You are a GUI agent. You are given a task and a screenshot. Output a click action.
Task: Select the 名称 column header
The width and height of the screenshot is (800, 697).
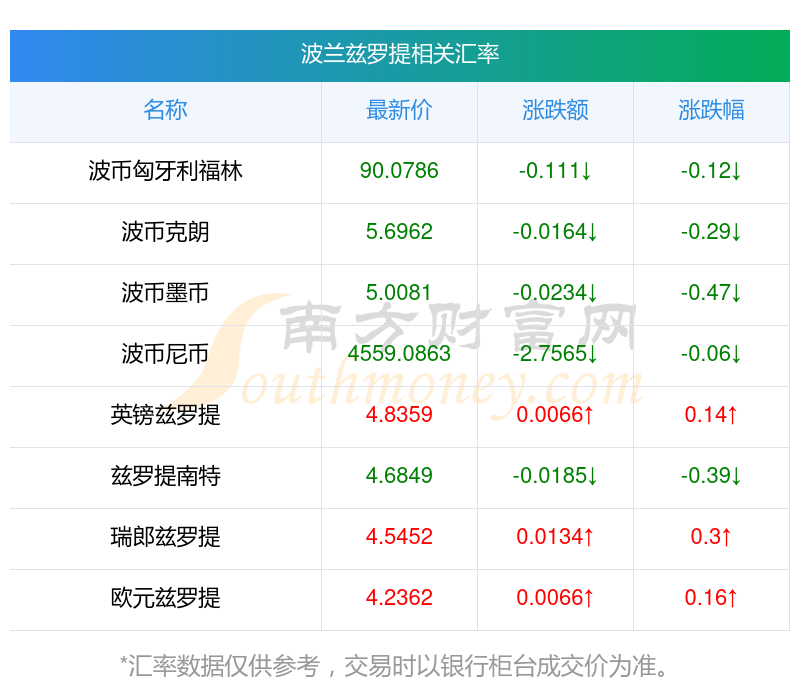(x=165, y=110)
